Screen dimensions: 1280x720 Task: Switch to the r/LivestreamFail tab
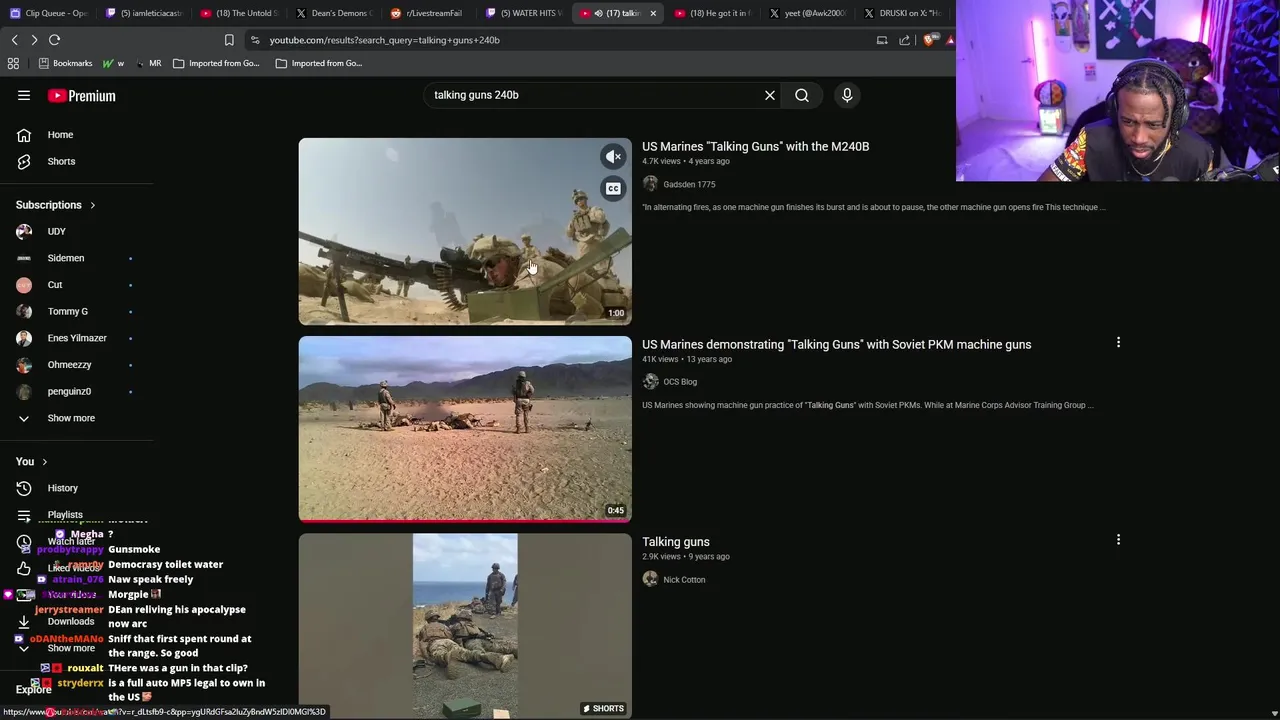(428, 13)
